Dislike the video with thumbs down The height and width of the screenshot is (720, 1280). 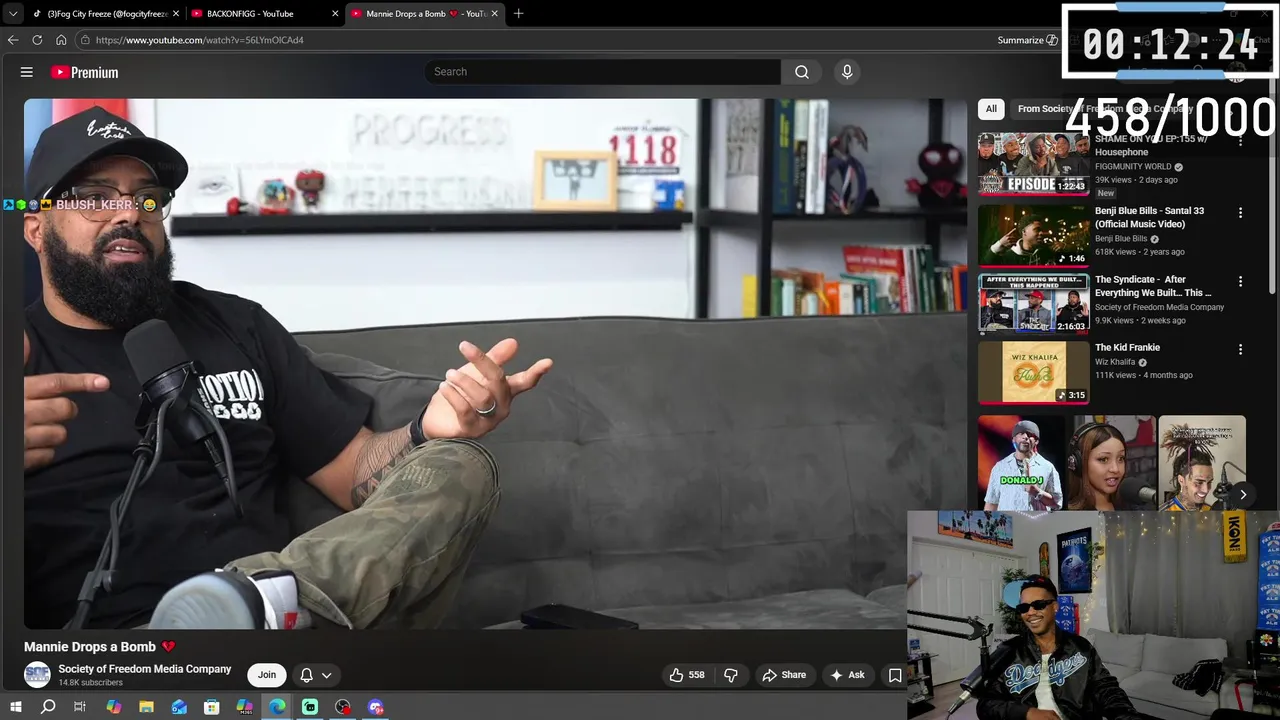[731, 675]
